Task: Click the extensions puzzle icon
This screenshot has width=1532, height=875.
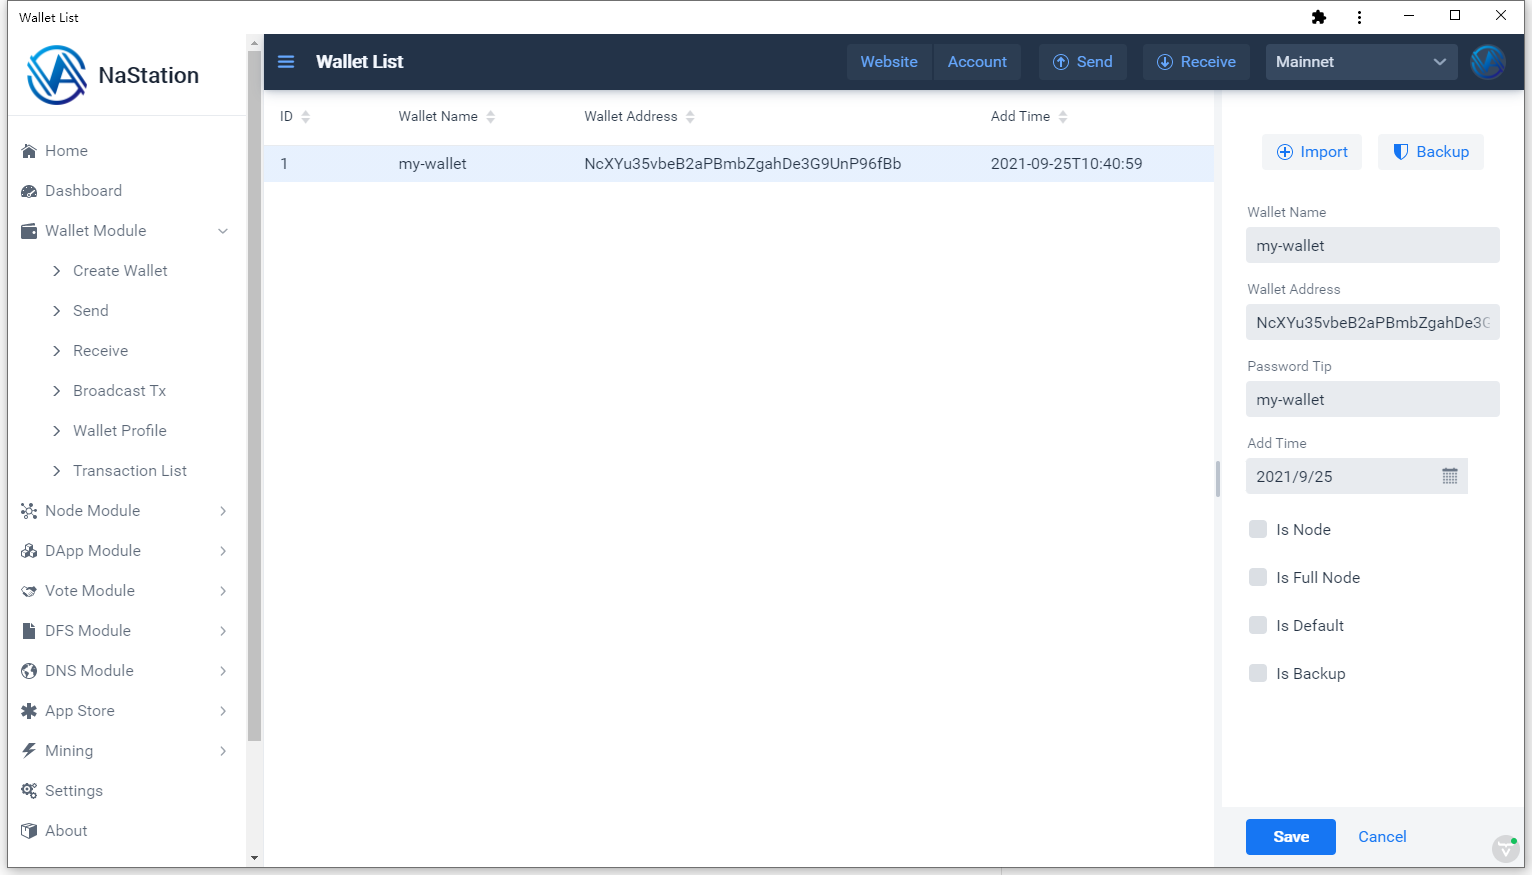Action: coord(1319,17)
